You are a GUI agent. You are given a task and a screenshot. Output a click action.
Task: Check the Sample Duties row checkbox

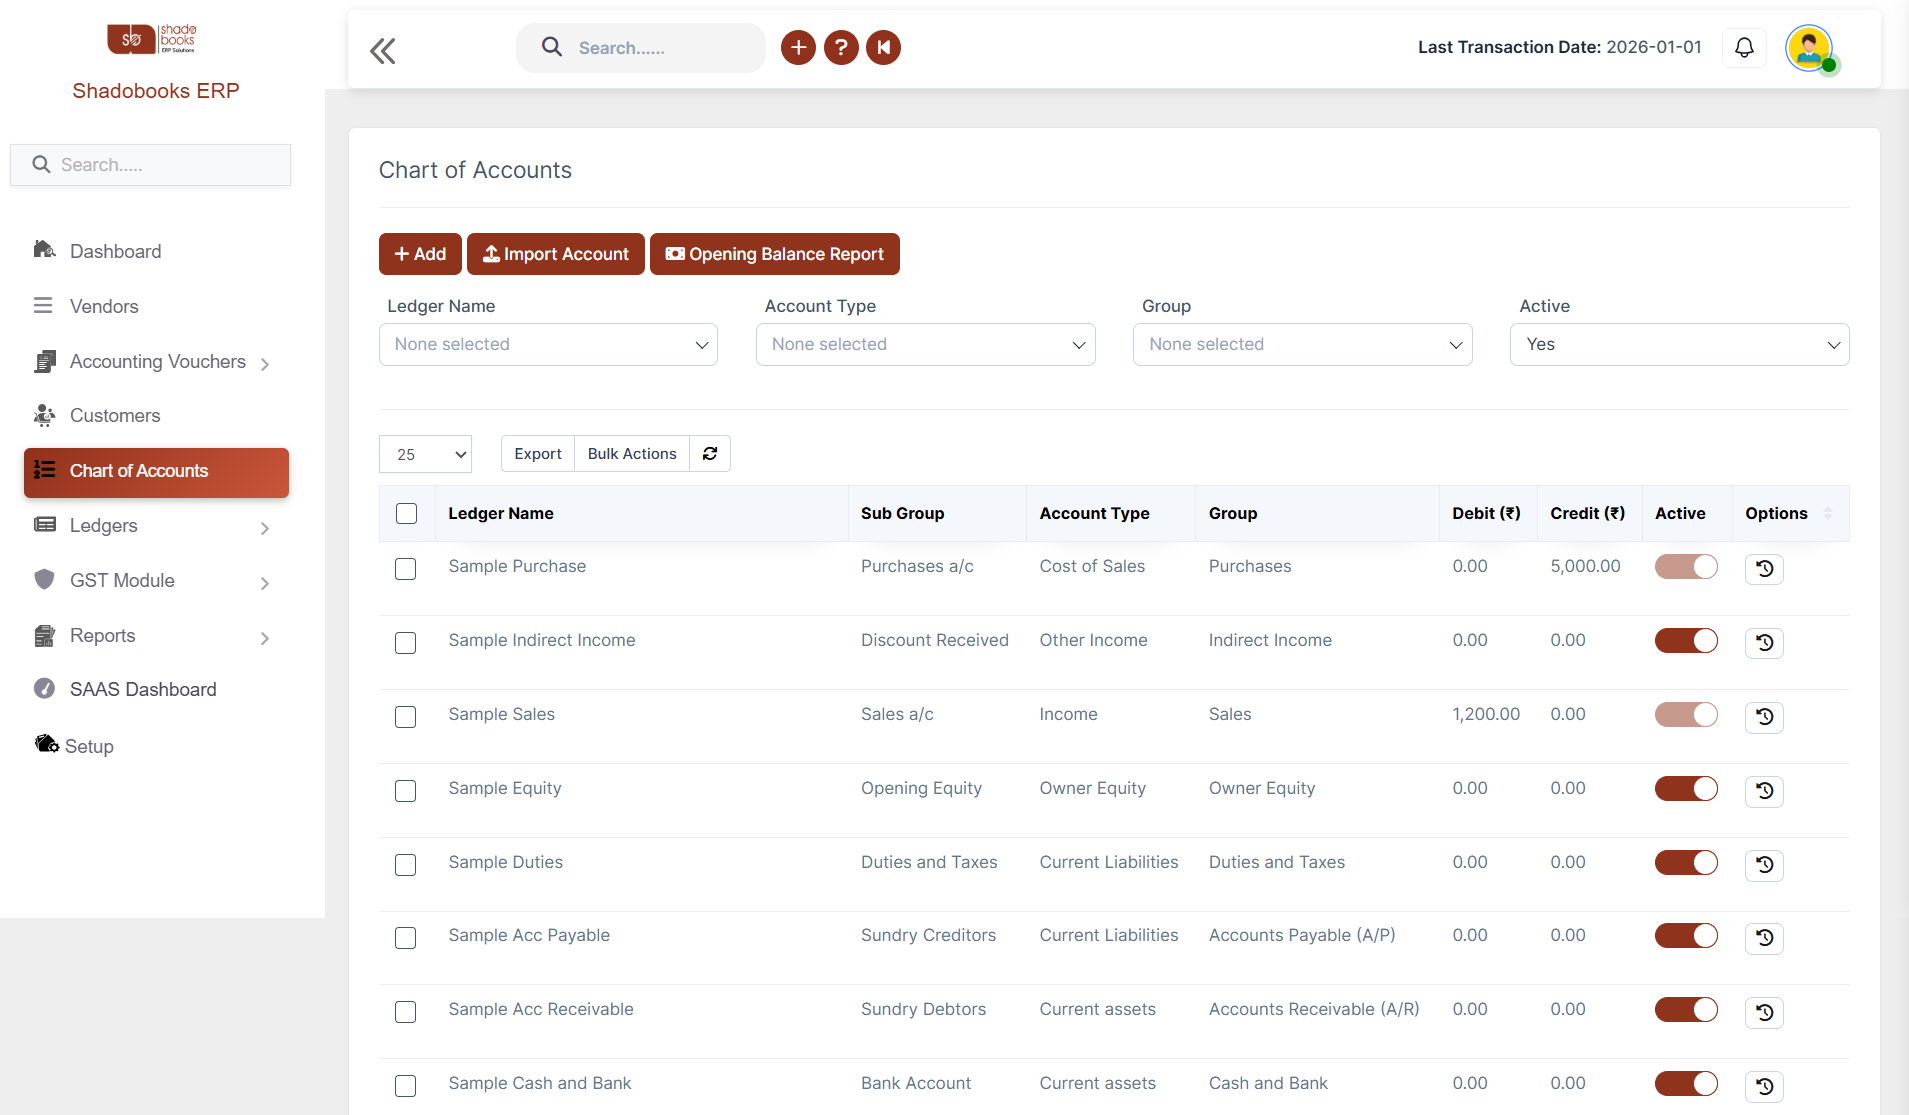click(406, 865)
